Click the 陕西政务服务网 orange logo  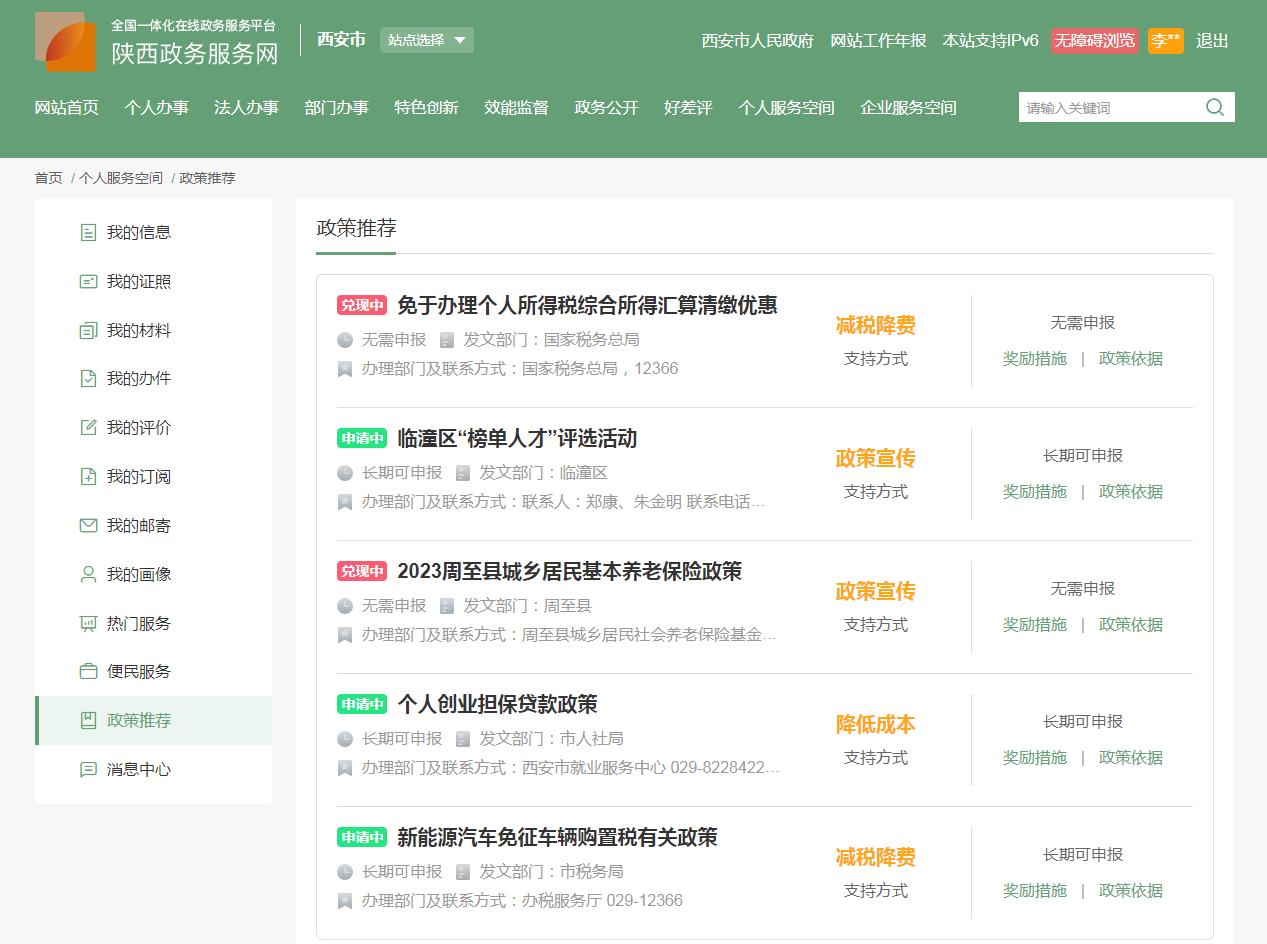pyautogui.click(x=66, y=42)
